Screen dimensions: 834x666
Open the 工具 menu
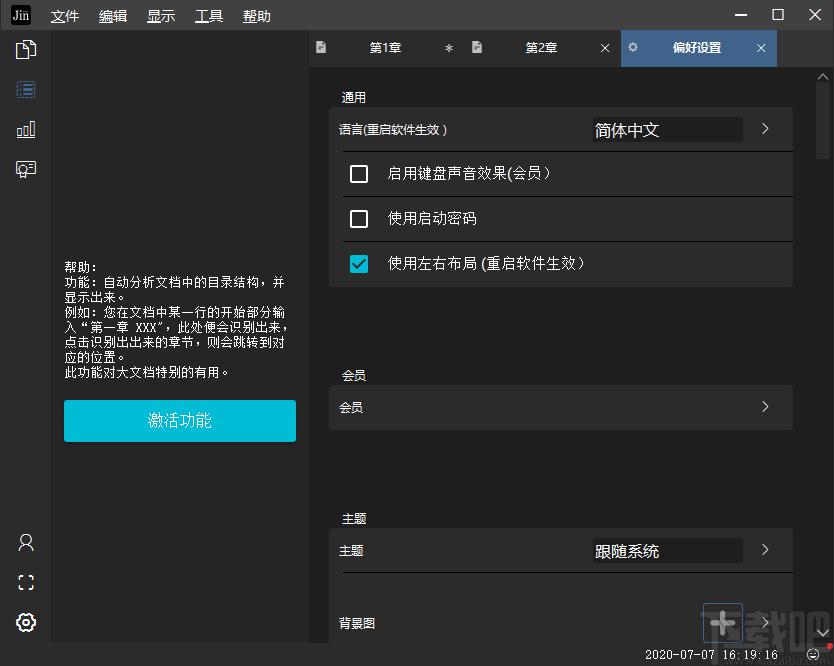pos(208,16)
